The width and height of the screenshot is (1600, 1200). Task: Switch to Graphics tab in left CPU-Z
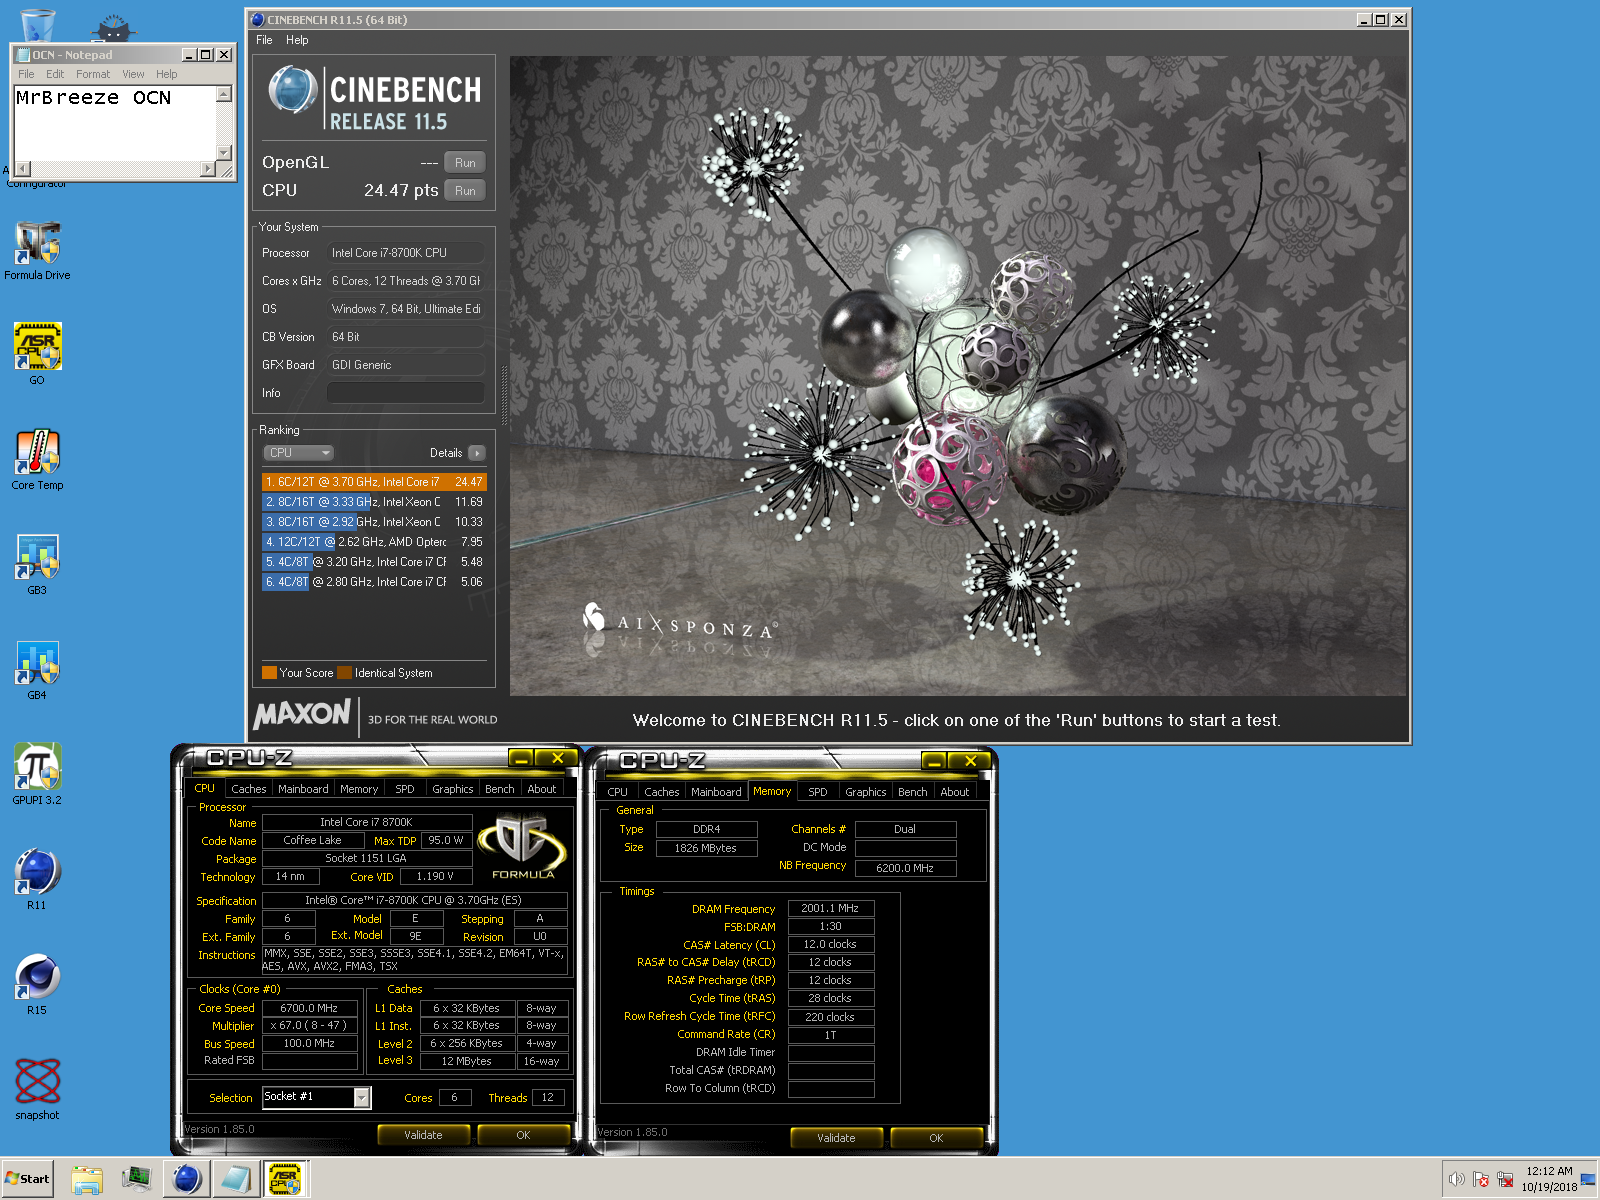[453, 789]
